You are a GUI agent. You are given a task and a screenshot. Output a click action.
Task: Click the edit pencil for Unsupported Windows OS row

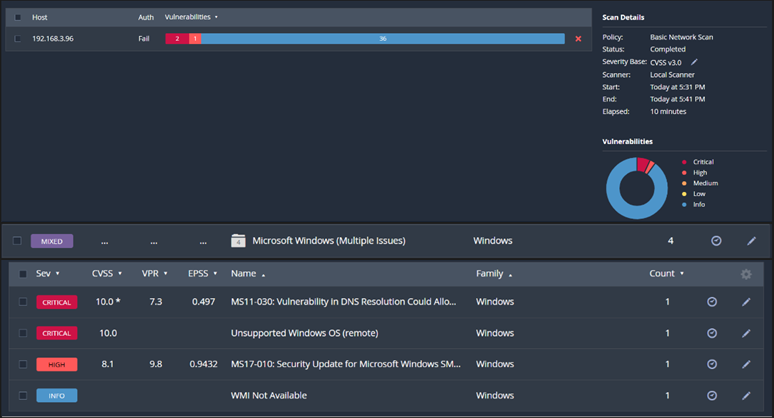coord(745,333)
